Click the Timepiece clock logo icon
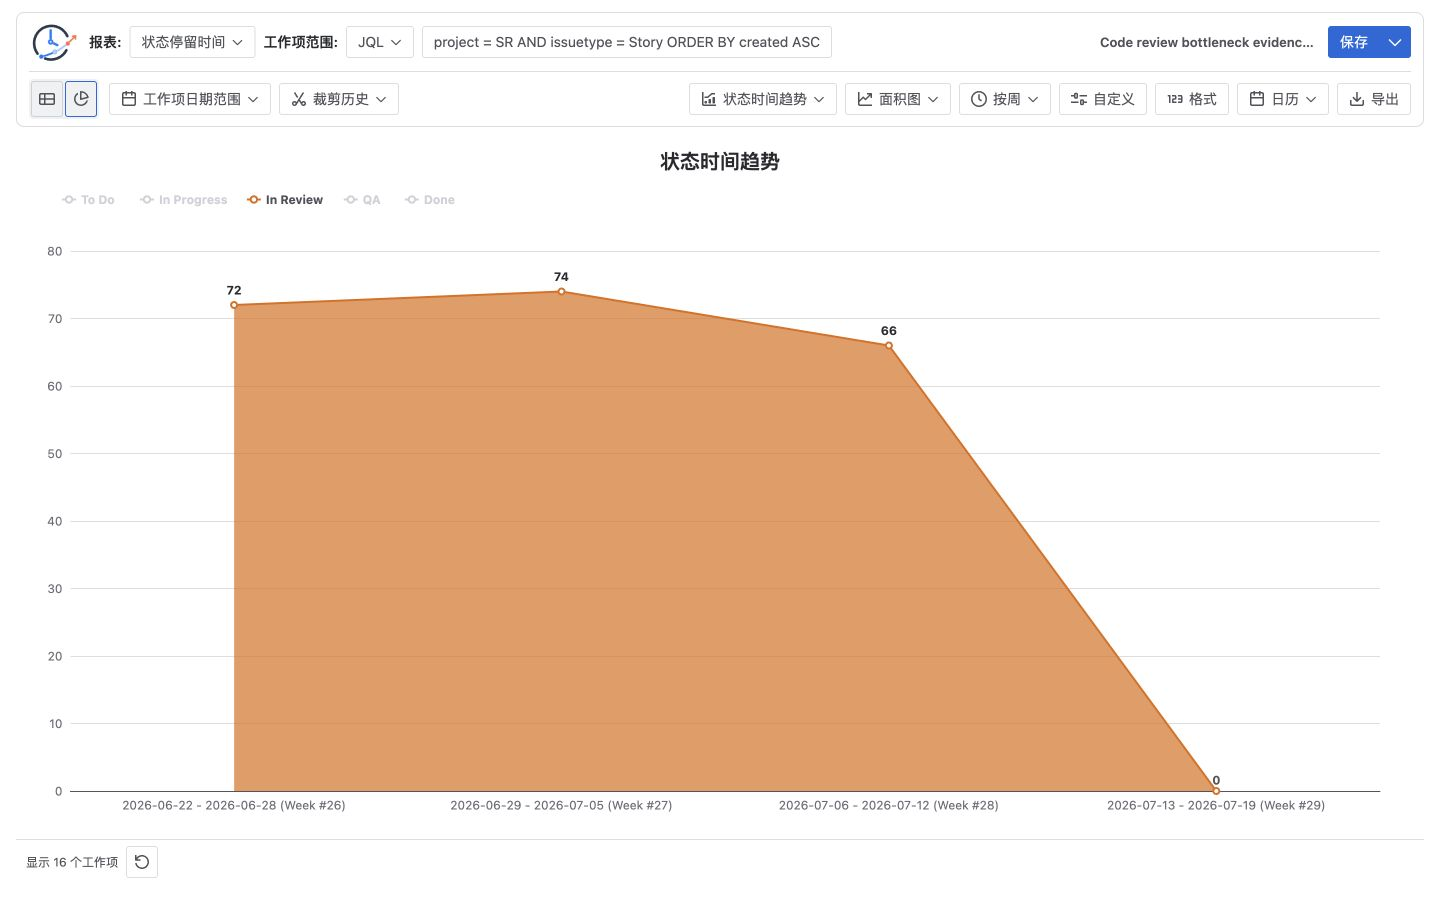Image resolution: width=1440 pixels, height=900 pixels. coord(53,42)
